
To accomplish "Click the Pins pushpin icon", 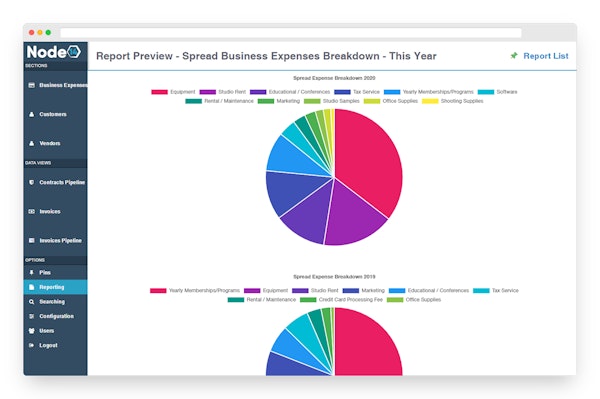I will click(x=32, y=272).
